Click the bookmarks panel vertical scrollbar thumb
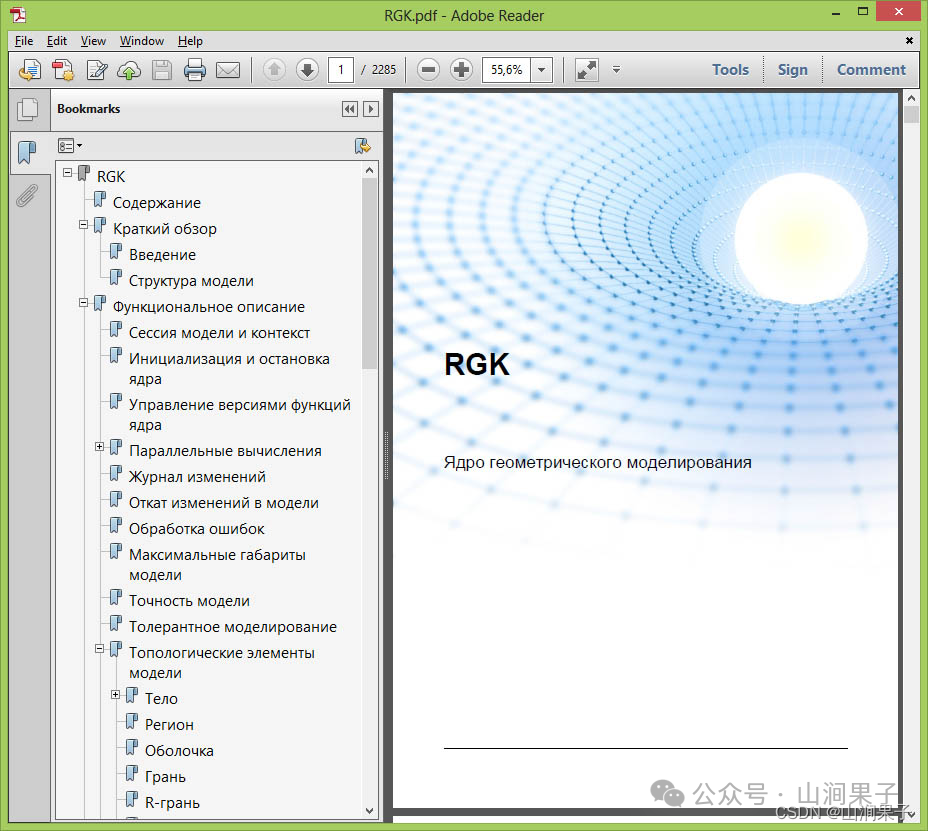 (369, 273)
